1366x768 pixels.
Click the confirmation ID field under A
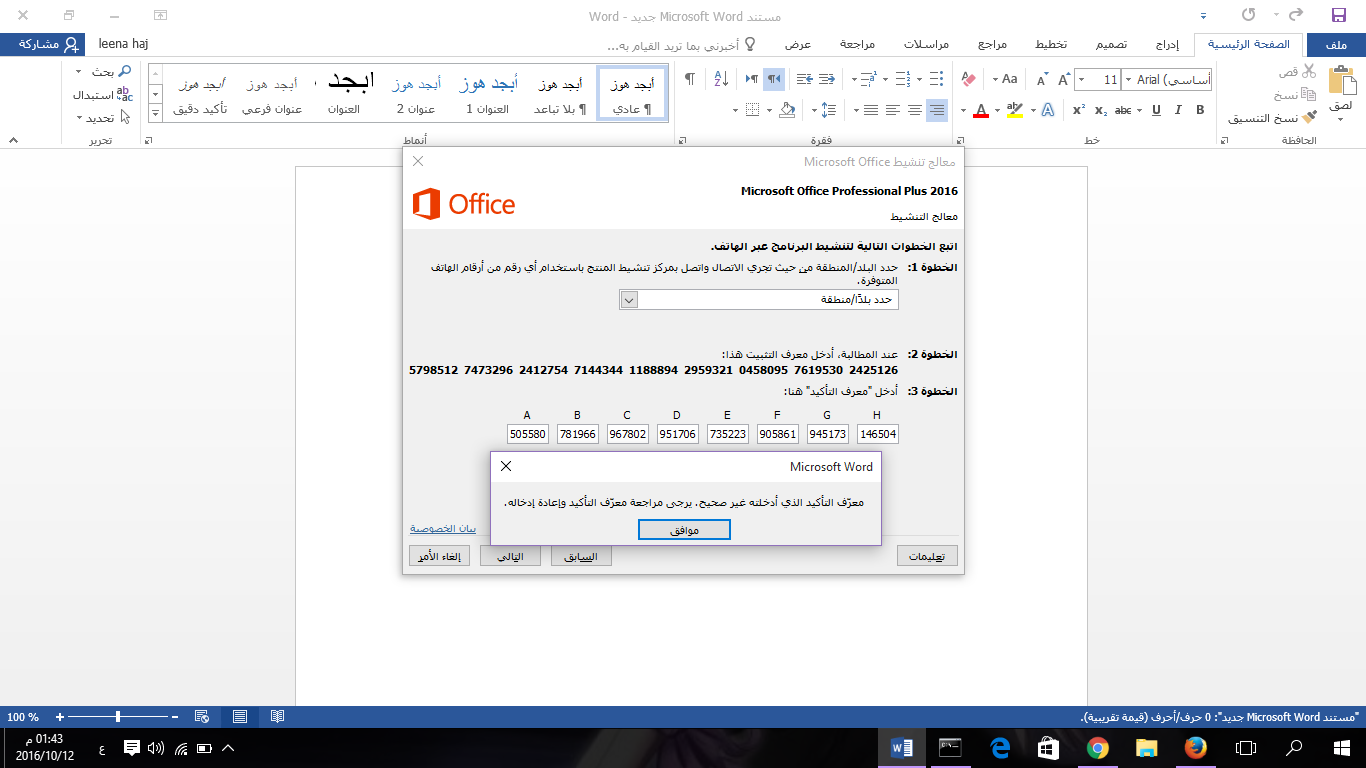click(527, 434)
